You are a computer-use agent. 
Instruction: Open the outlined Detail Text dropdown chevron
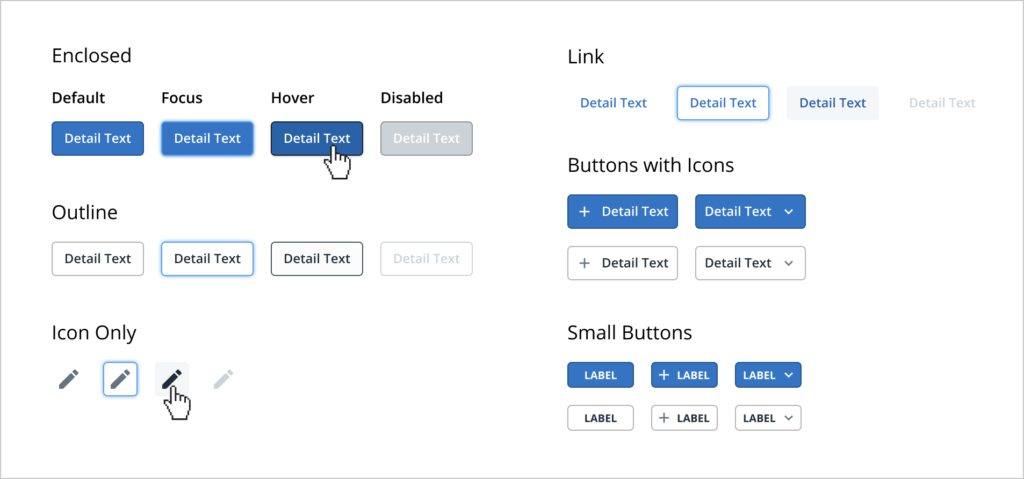click(x=789, y=263)
